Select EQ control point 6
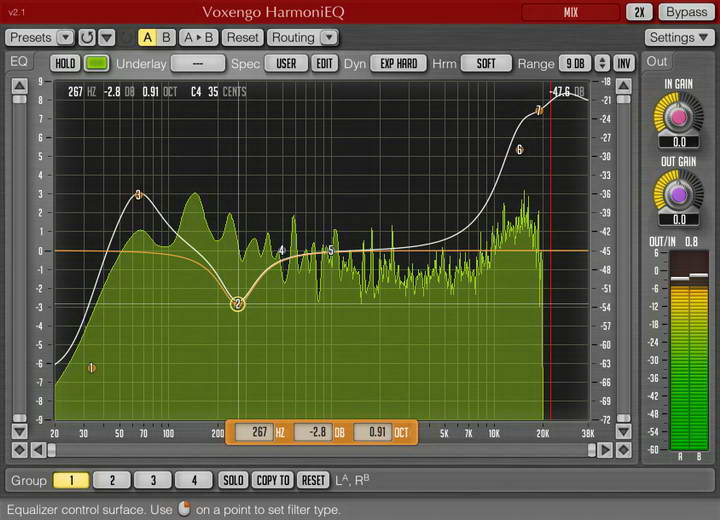Screen dimensions: 720x520 (x=519, y=149)
